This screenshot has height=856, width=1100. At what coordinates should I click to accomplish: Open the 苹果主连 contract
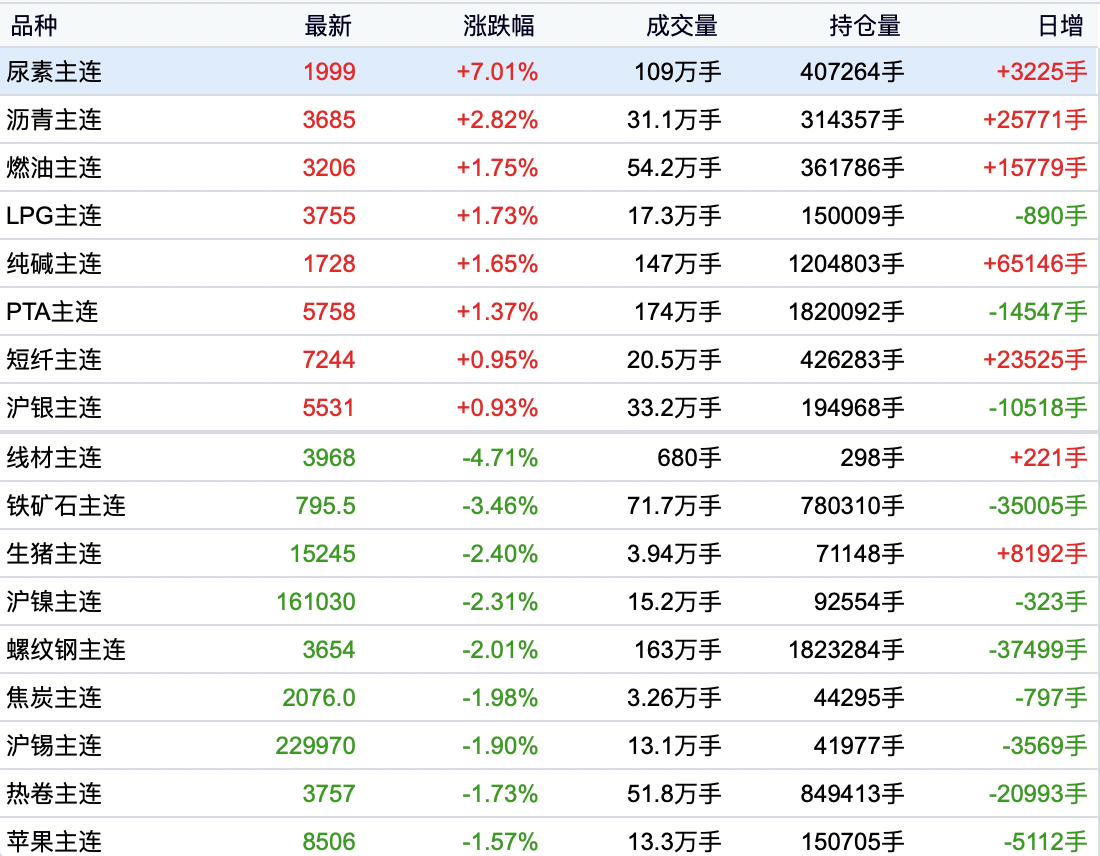click(54, 842)
